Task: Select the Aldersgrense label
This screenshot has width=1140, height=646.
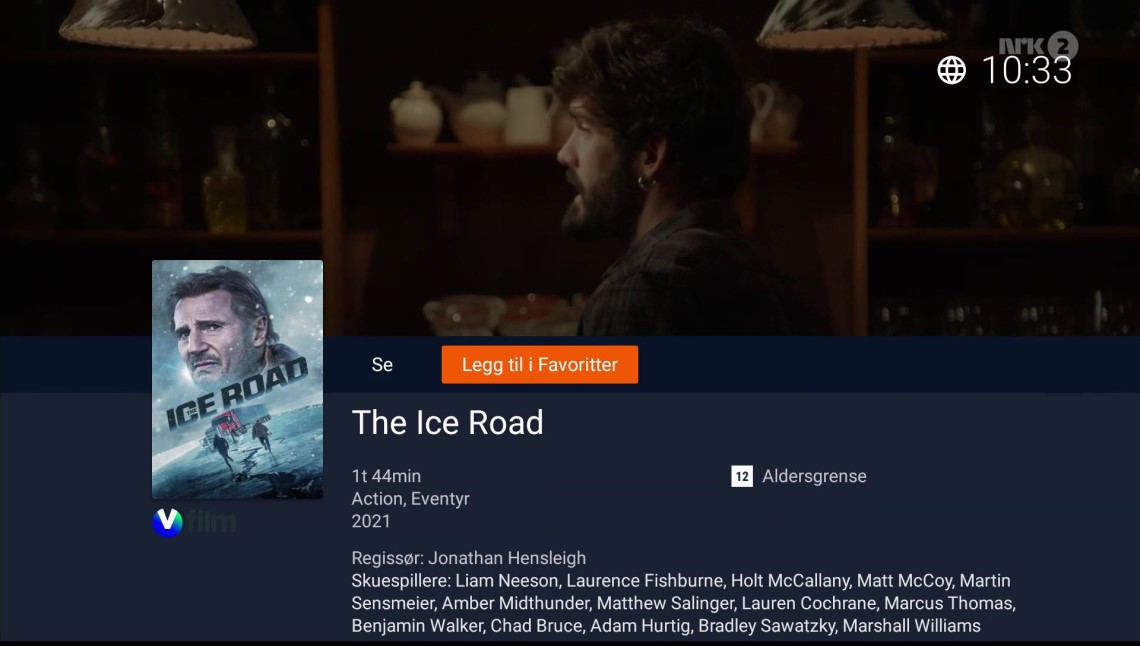Action: click(814, 477)
